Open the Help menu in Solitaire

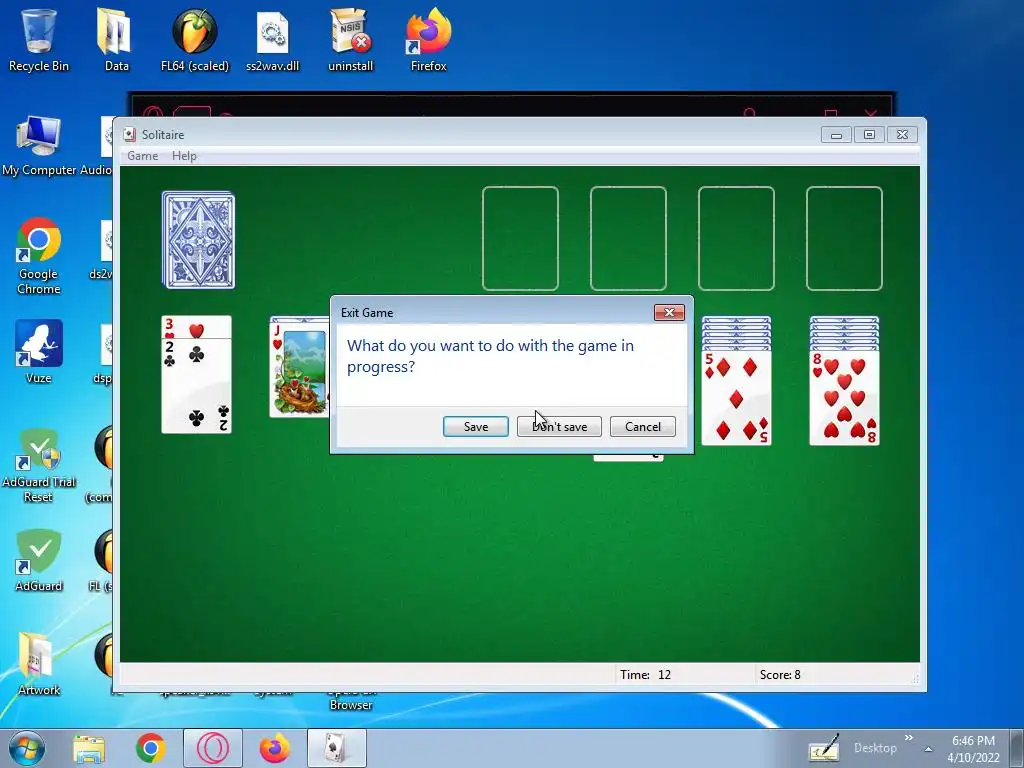(x=184, y=155)
